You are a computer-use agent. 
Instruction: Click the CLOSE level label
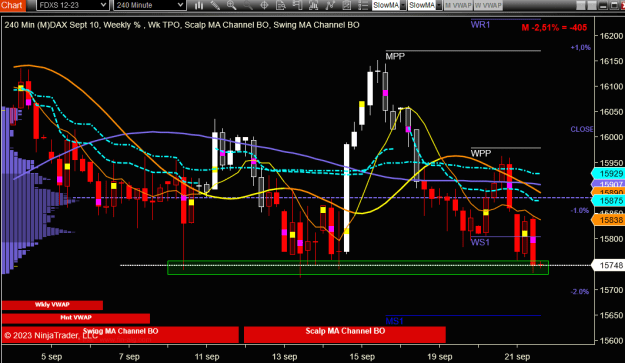(582, 129)
